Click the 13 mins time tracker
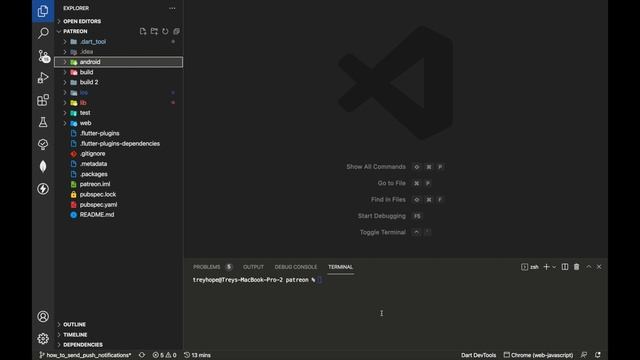Screen dimensions: 640x360 (x=197, y=355)
